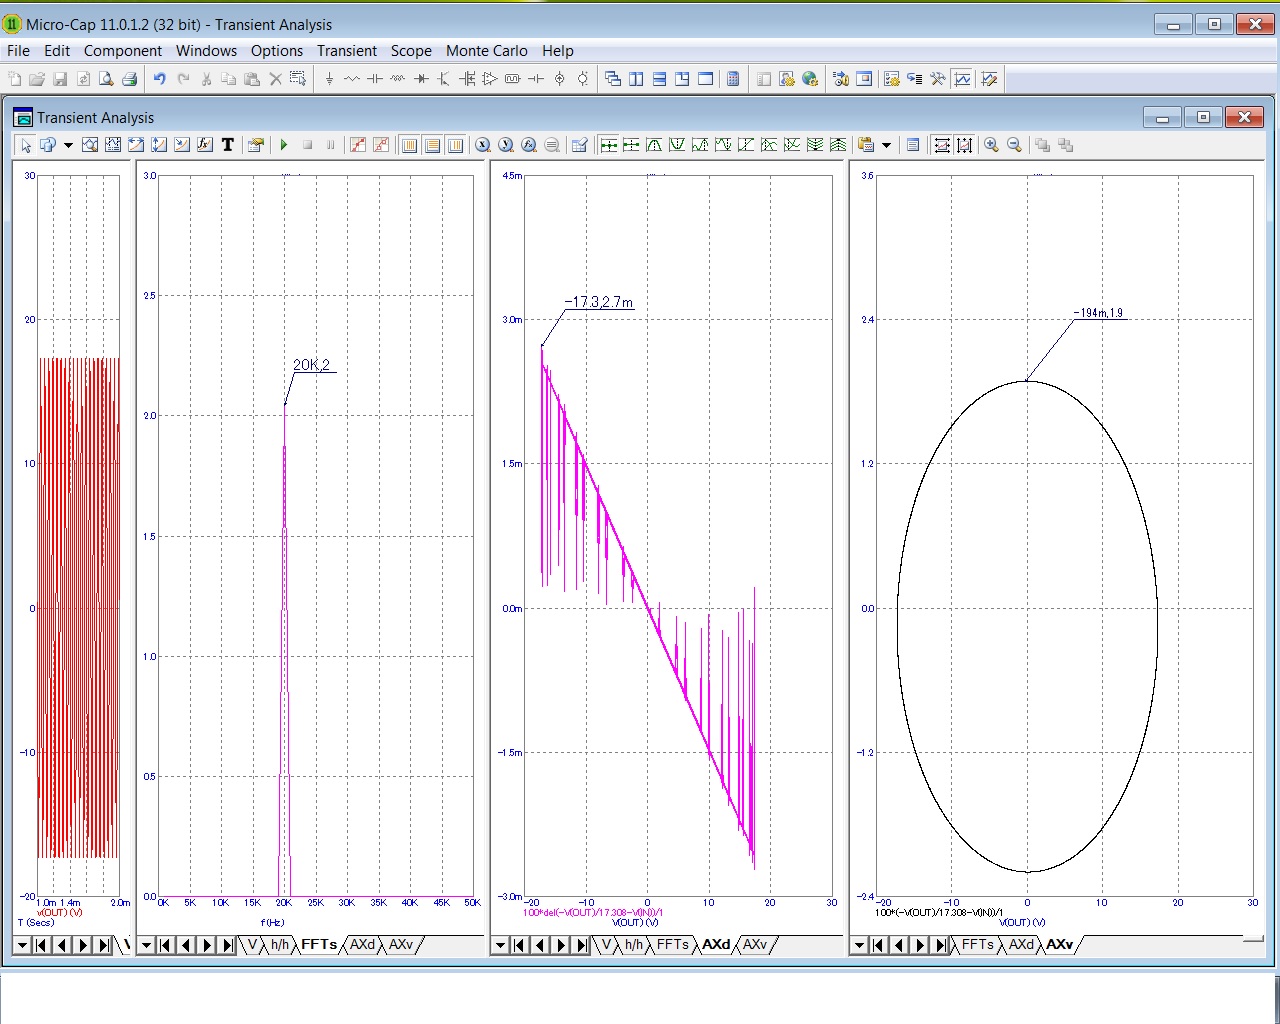The height and width of the screenshot is (1024, 1280).
Task: Click the zoom-in magnifier icon
Action: (991, 145)
